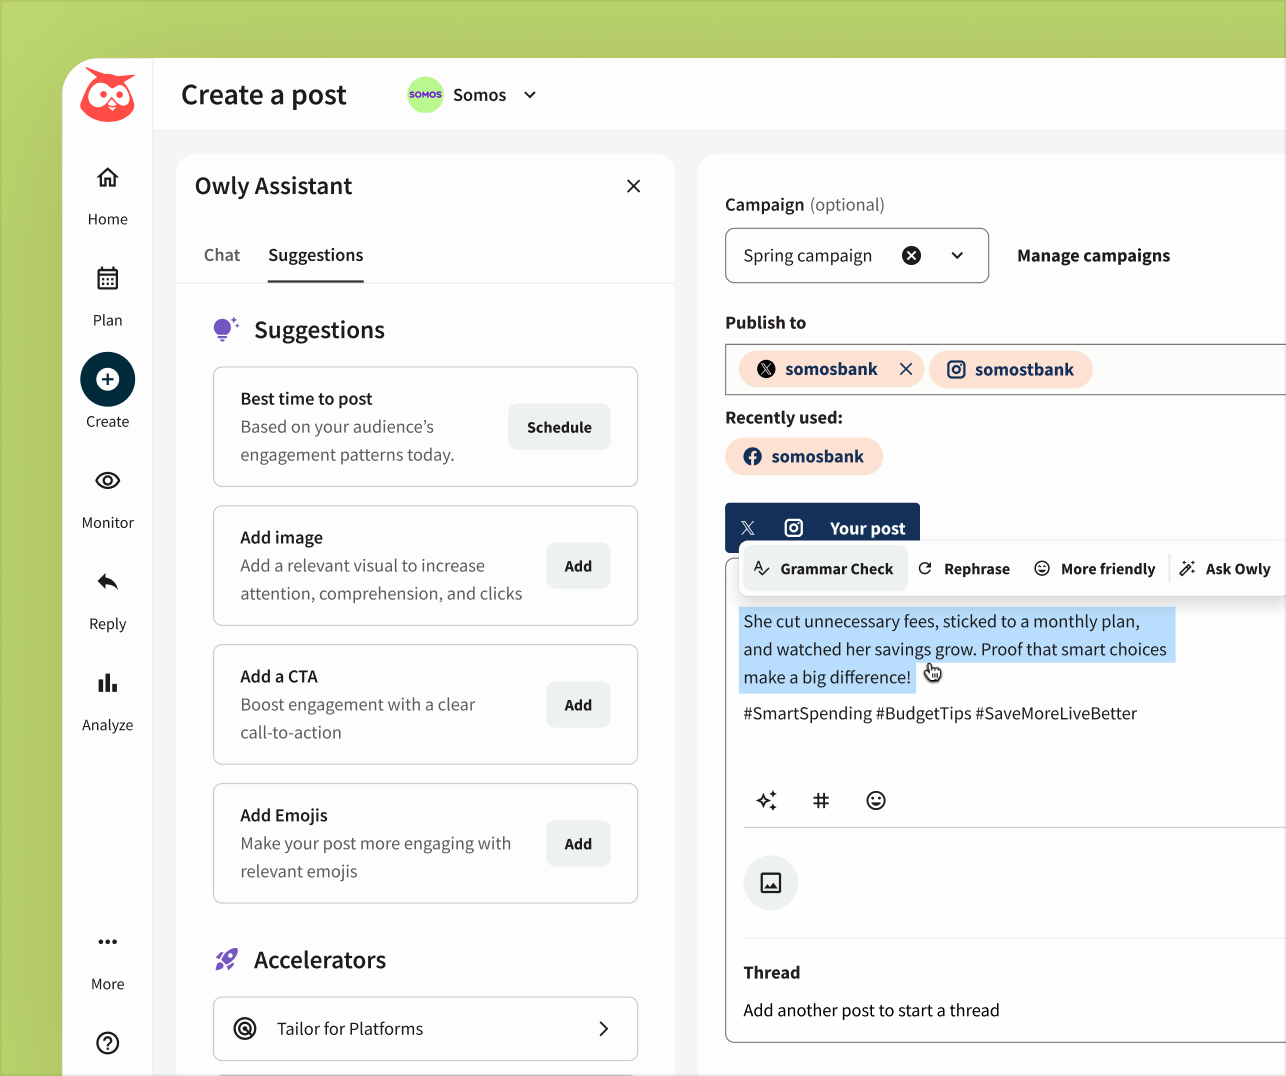Screen dimensions: 1286x1076
Task: Add hashtags with the hashtag icon
Action: pyautogui.click(x=821, y=800)
